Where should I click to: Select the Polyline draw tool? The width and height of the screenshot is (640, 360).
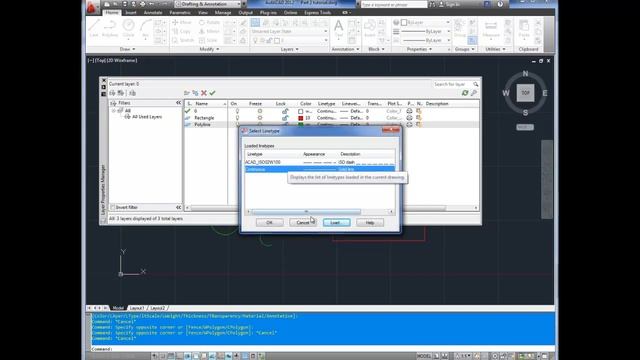[x=110, y=28]
